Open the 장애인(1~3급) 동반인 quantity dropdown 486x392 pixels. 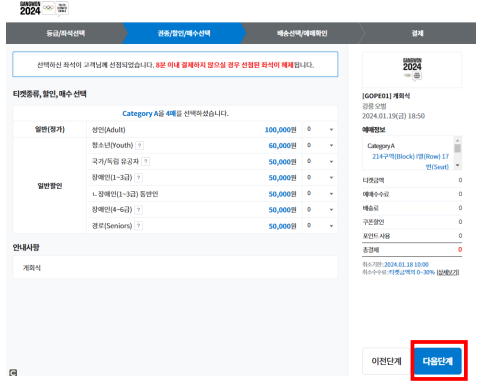tap(320, 194)
